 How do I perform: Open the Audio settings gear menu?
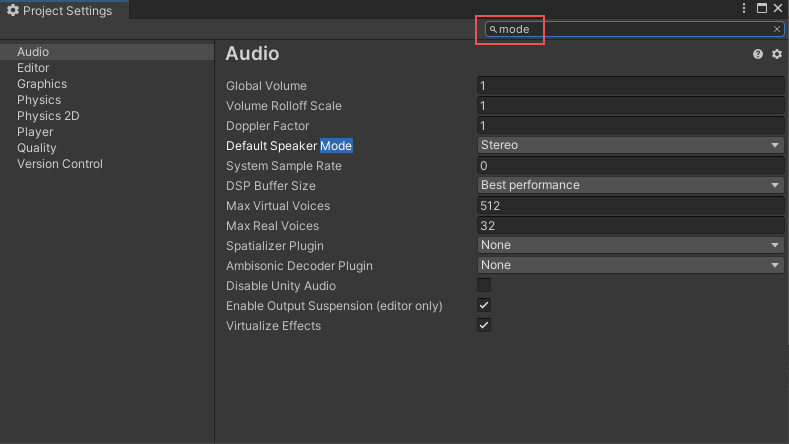776,54
